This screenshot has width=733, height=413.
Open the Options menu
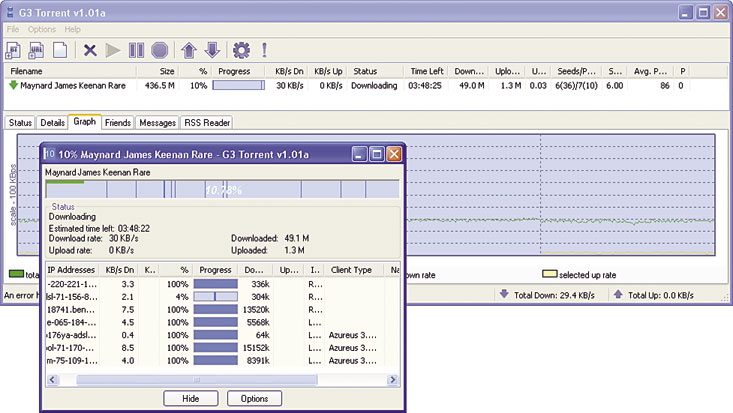(x=42, y=29)
